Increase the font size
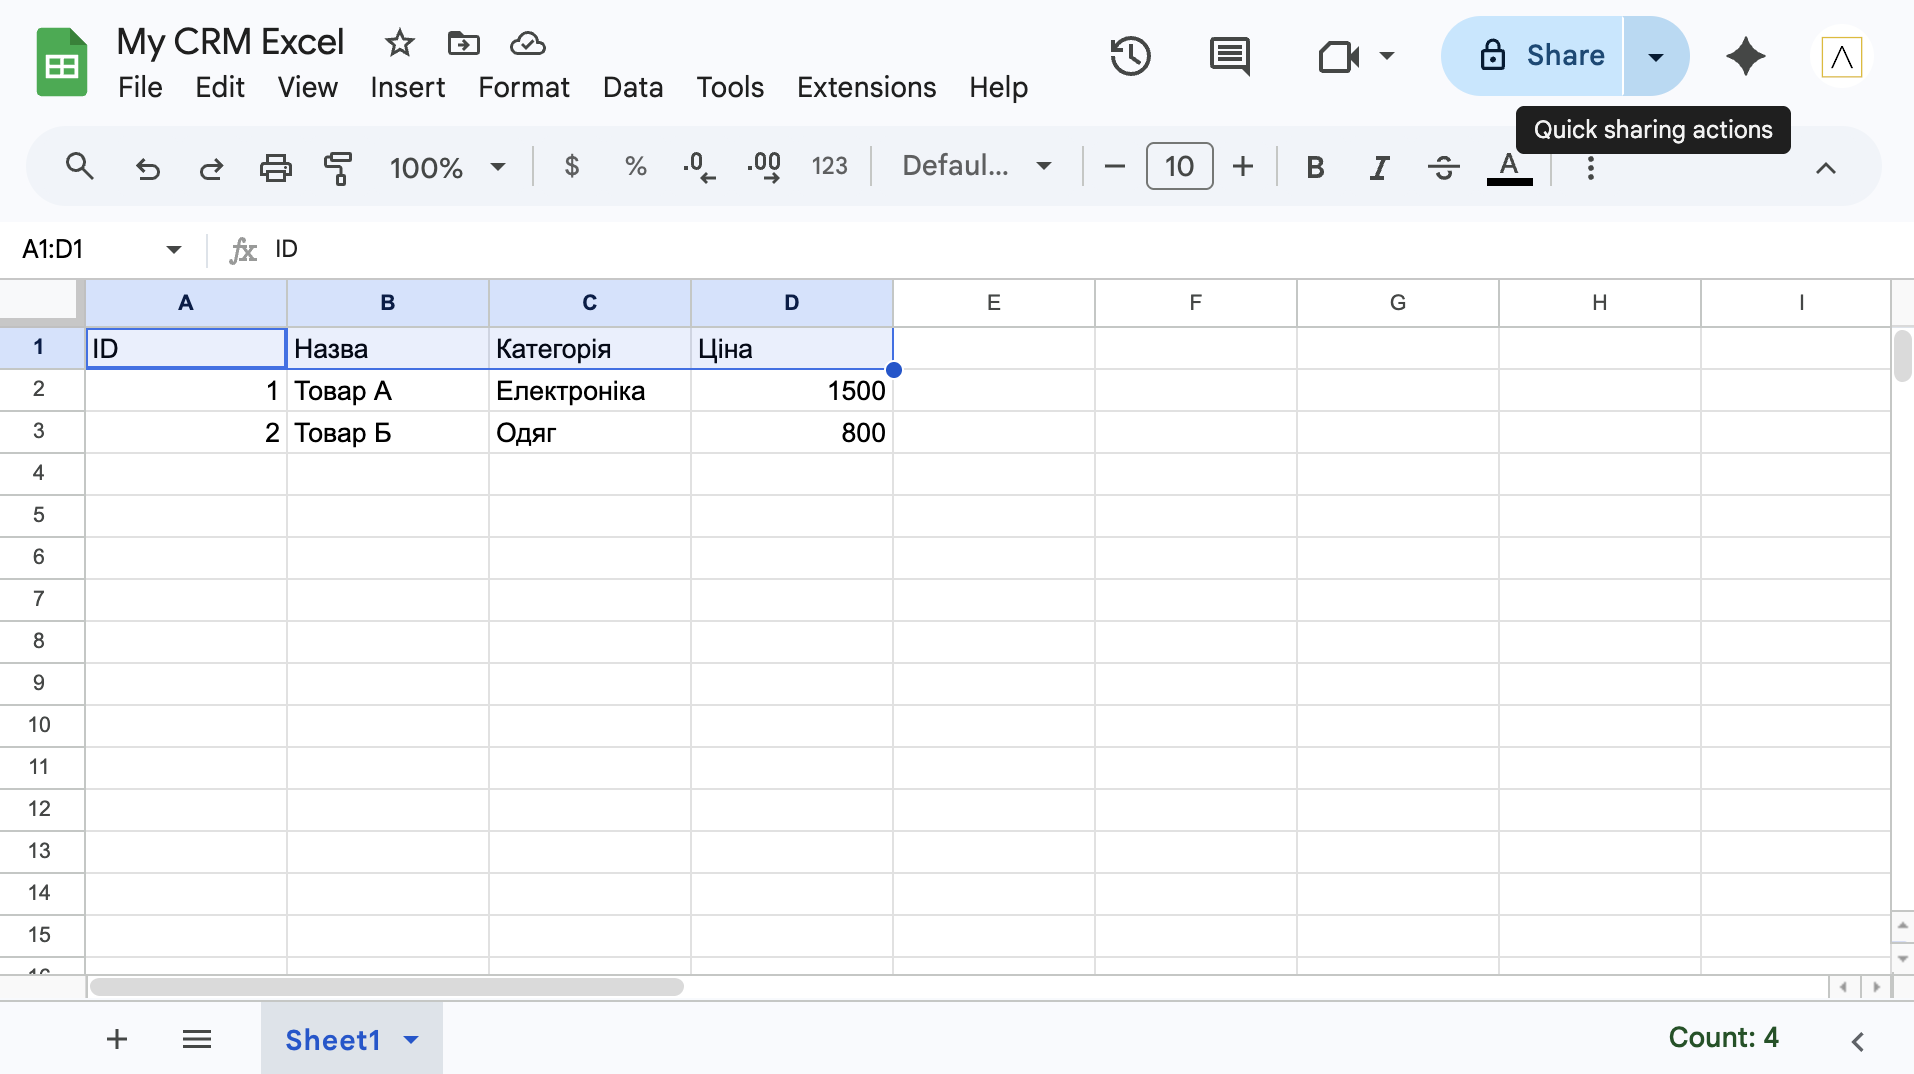 pyautogui.click(x=1243, y=166)
